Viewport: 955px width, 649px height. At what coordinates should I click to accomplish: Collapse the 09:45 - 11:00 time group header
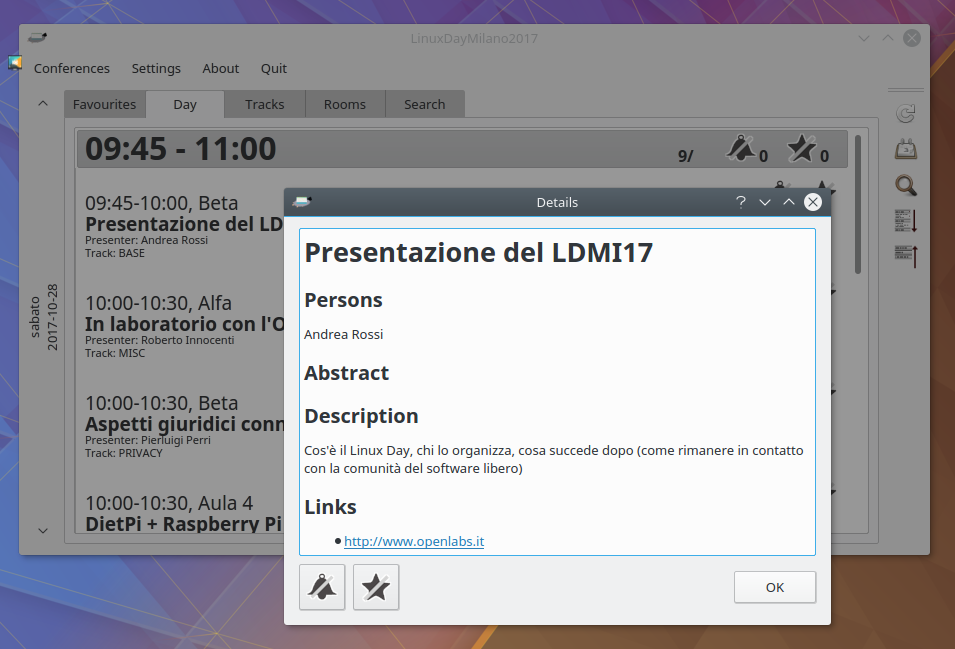coord(462,149)
